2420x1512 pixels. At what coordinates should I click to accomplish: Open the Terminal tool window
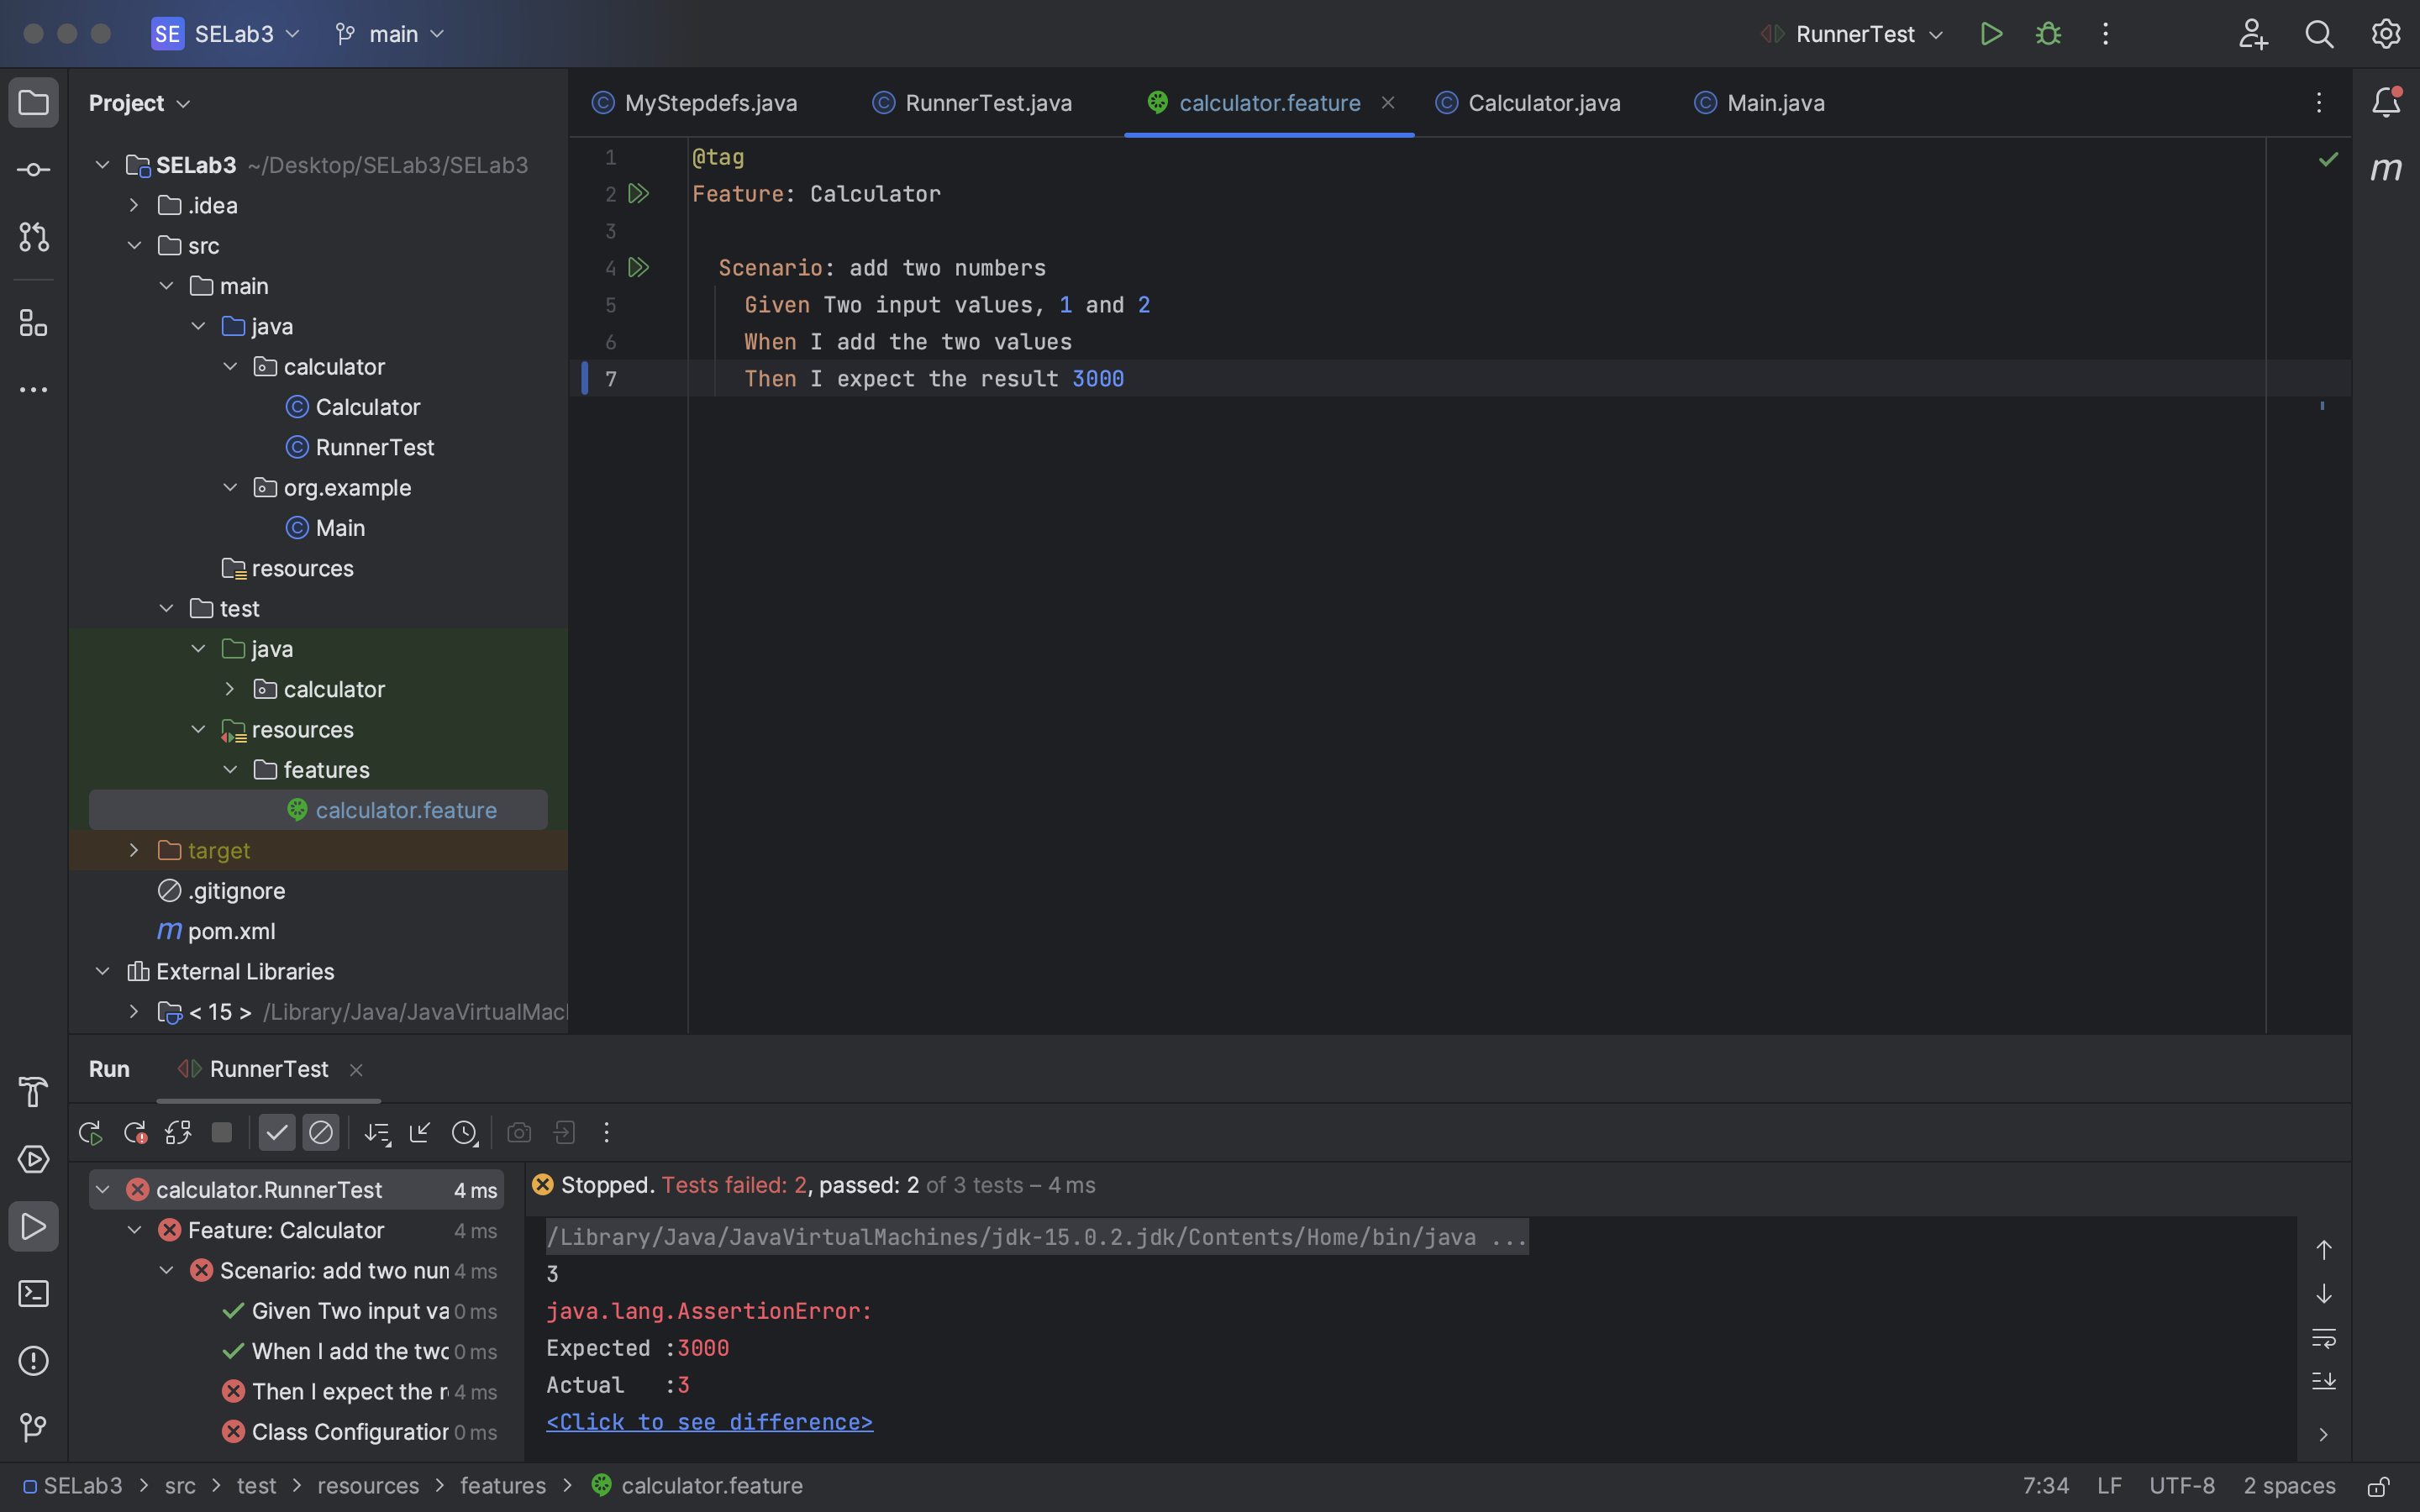click(33, 1294)
